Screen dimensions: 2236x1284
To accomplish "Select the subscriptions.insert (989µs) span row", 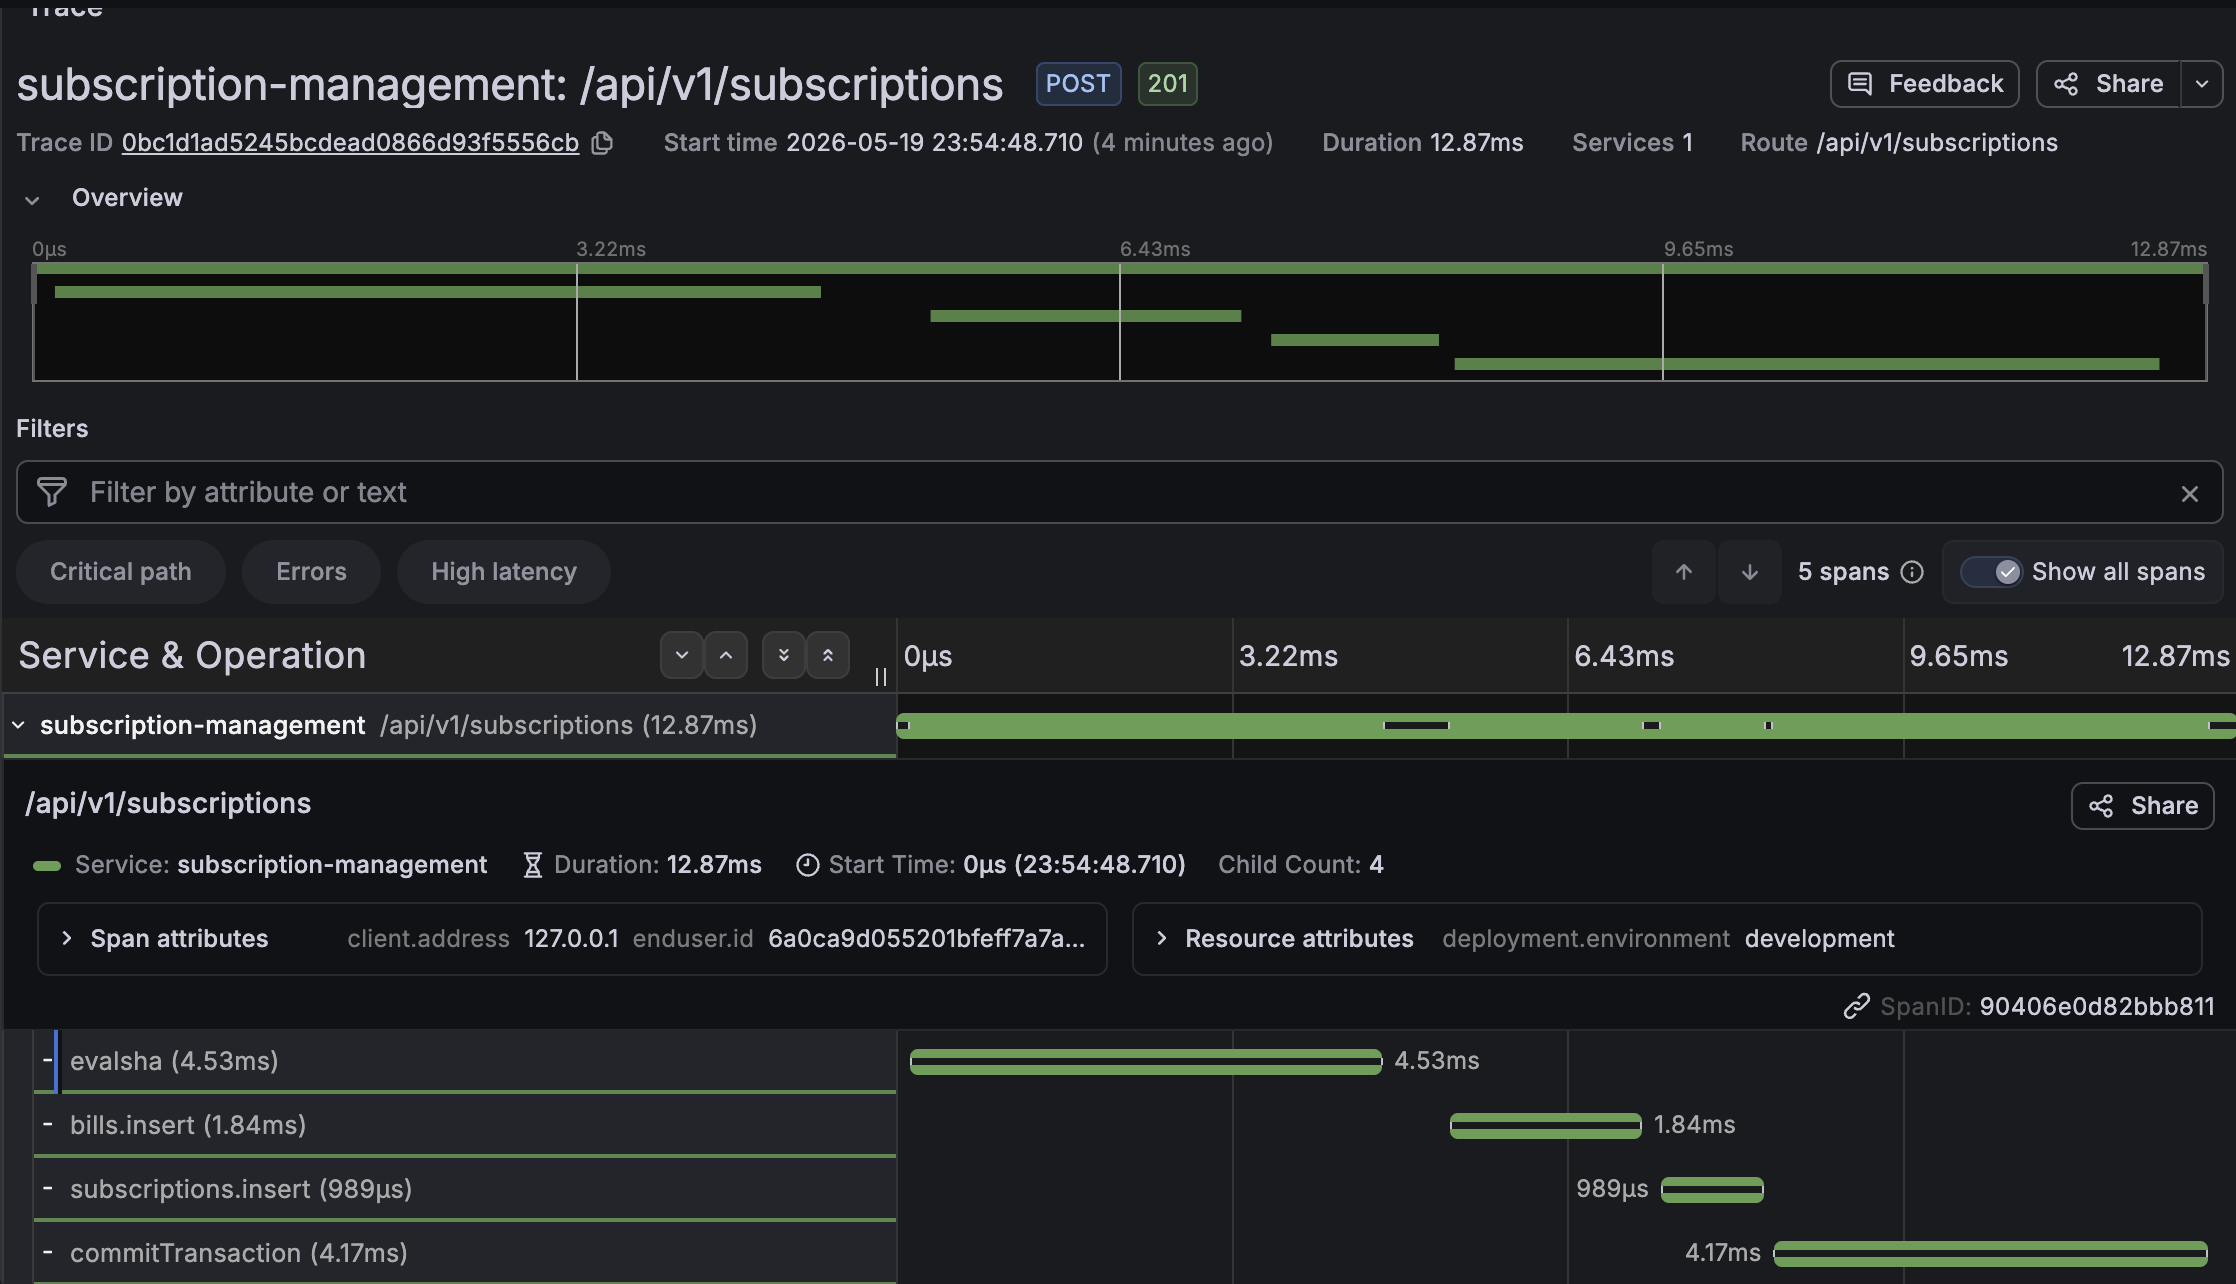I will (465, 1189).
